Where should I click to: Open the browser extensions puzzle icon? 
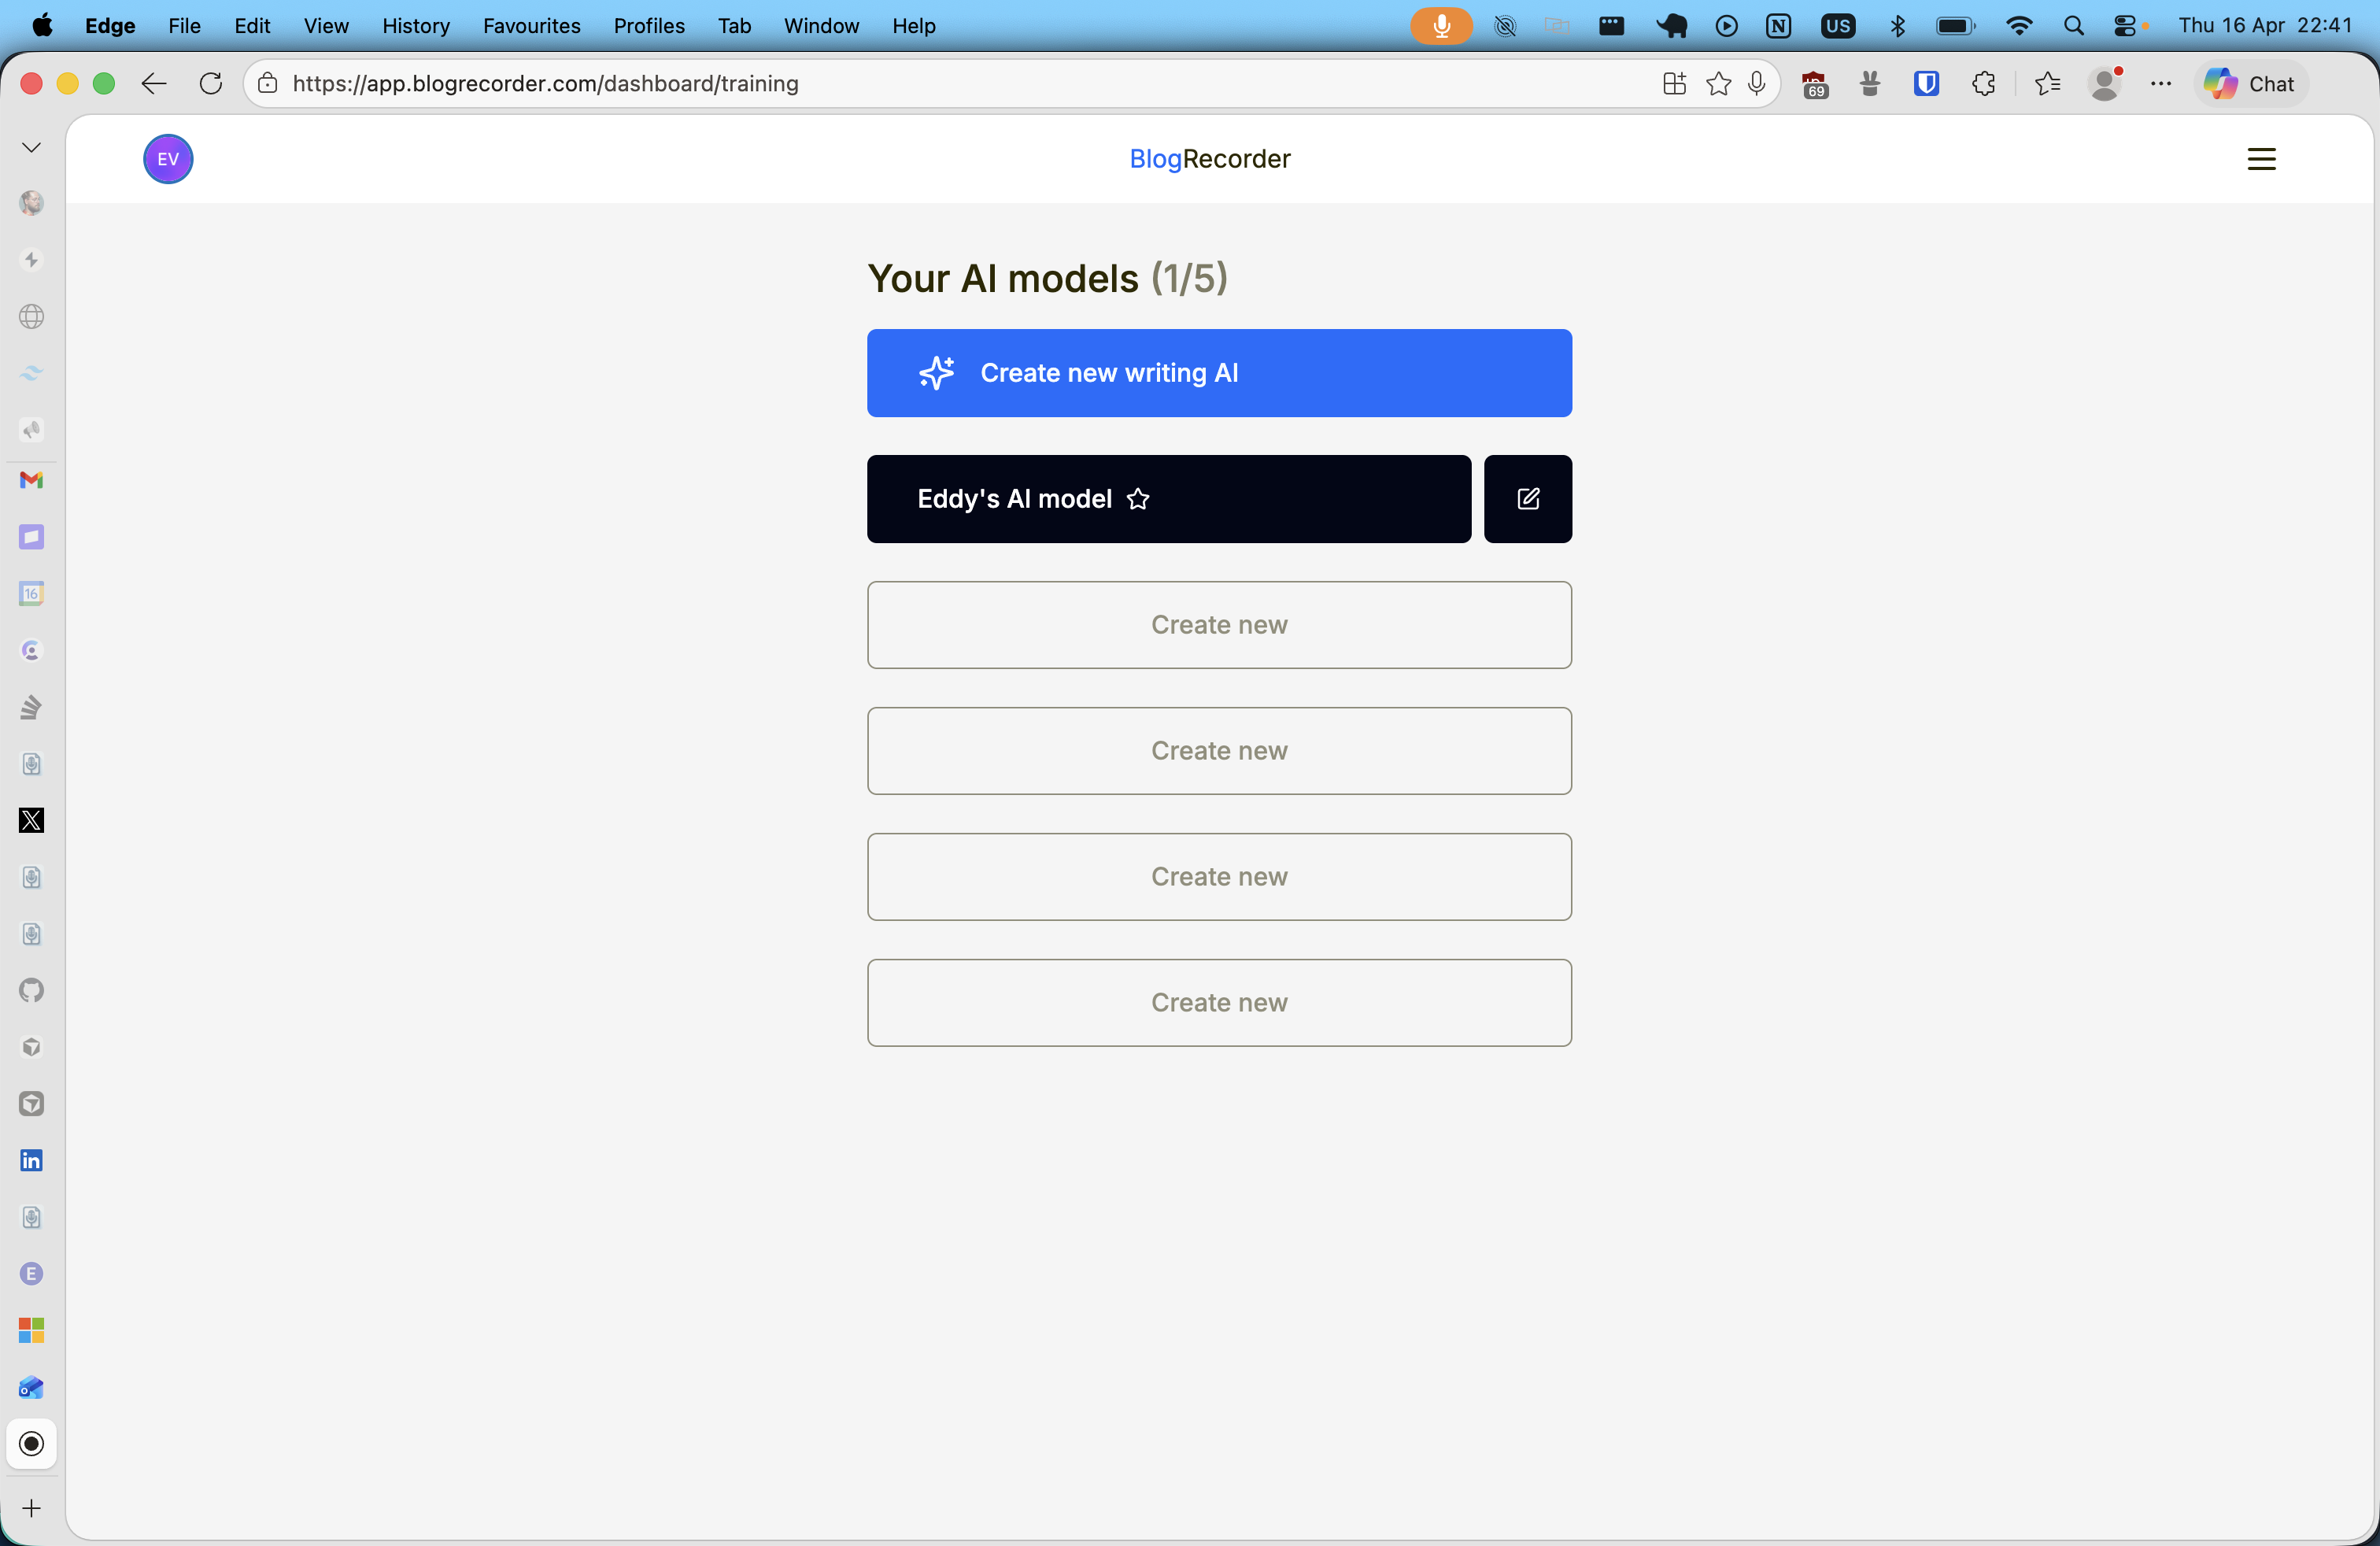pyautogui.click(x=1984, y=84)
